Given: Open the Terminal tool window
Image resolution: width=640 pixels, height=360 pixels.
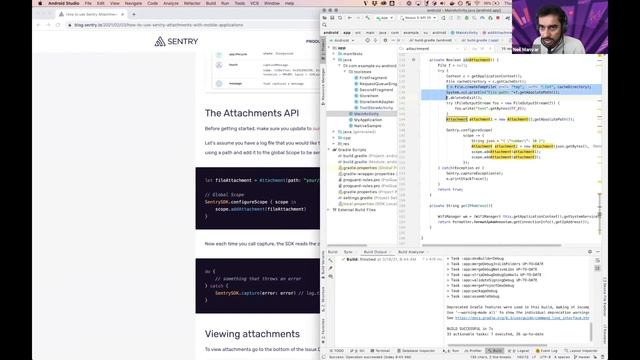Looking at the screenshot, I should 380,351.
